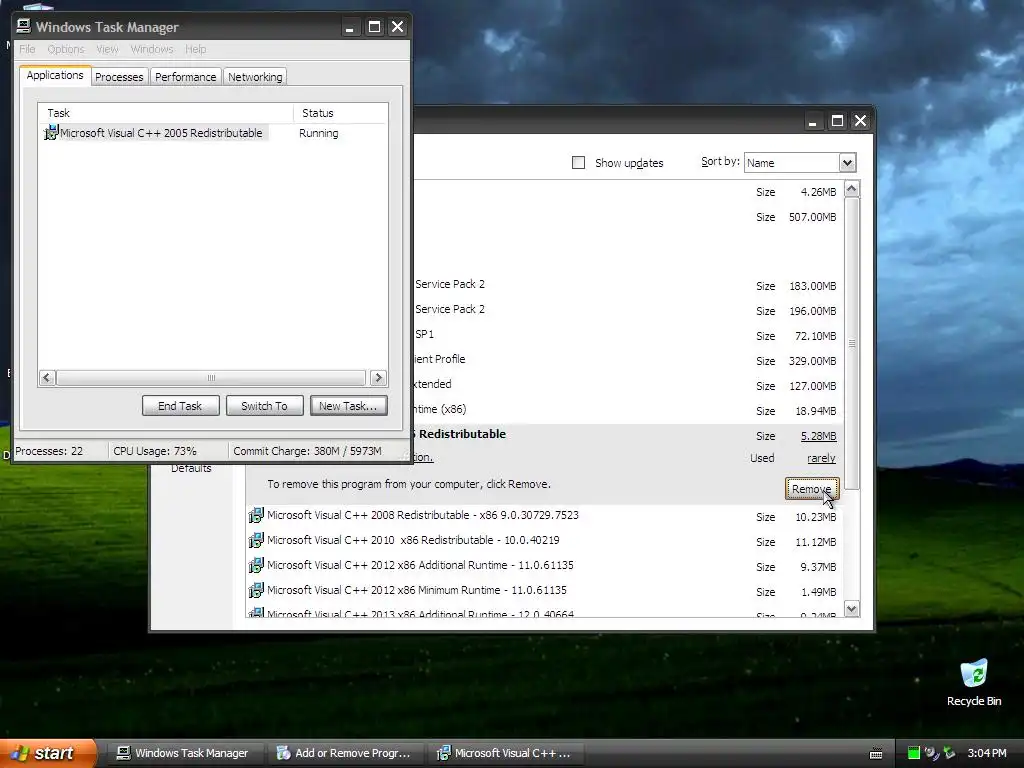Click the End Task button
This screenshot has width=1024, height=768.
[x=180, y=406]
